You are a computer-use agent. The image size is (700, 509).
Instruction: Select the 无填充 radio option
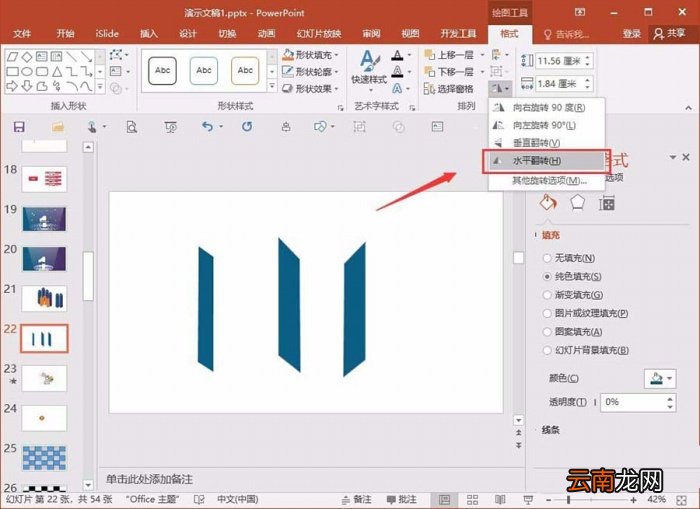click(547, 258)
